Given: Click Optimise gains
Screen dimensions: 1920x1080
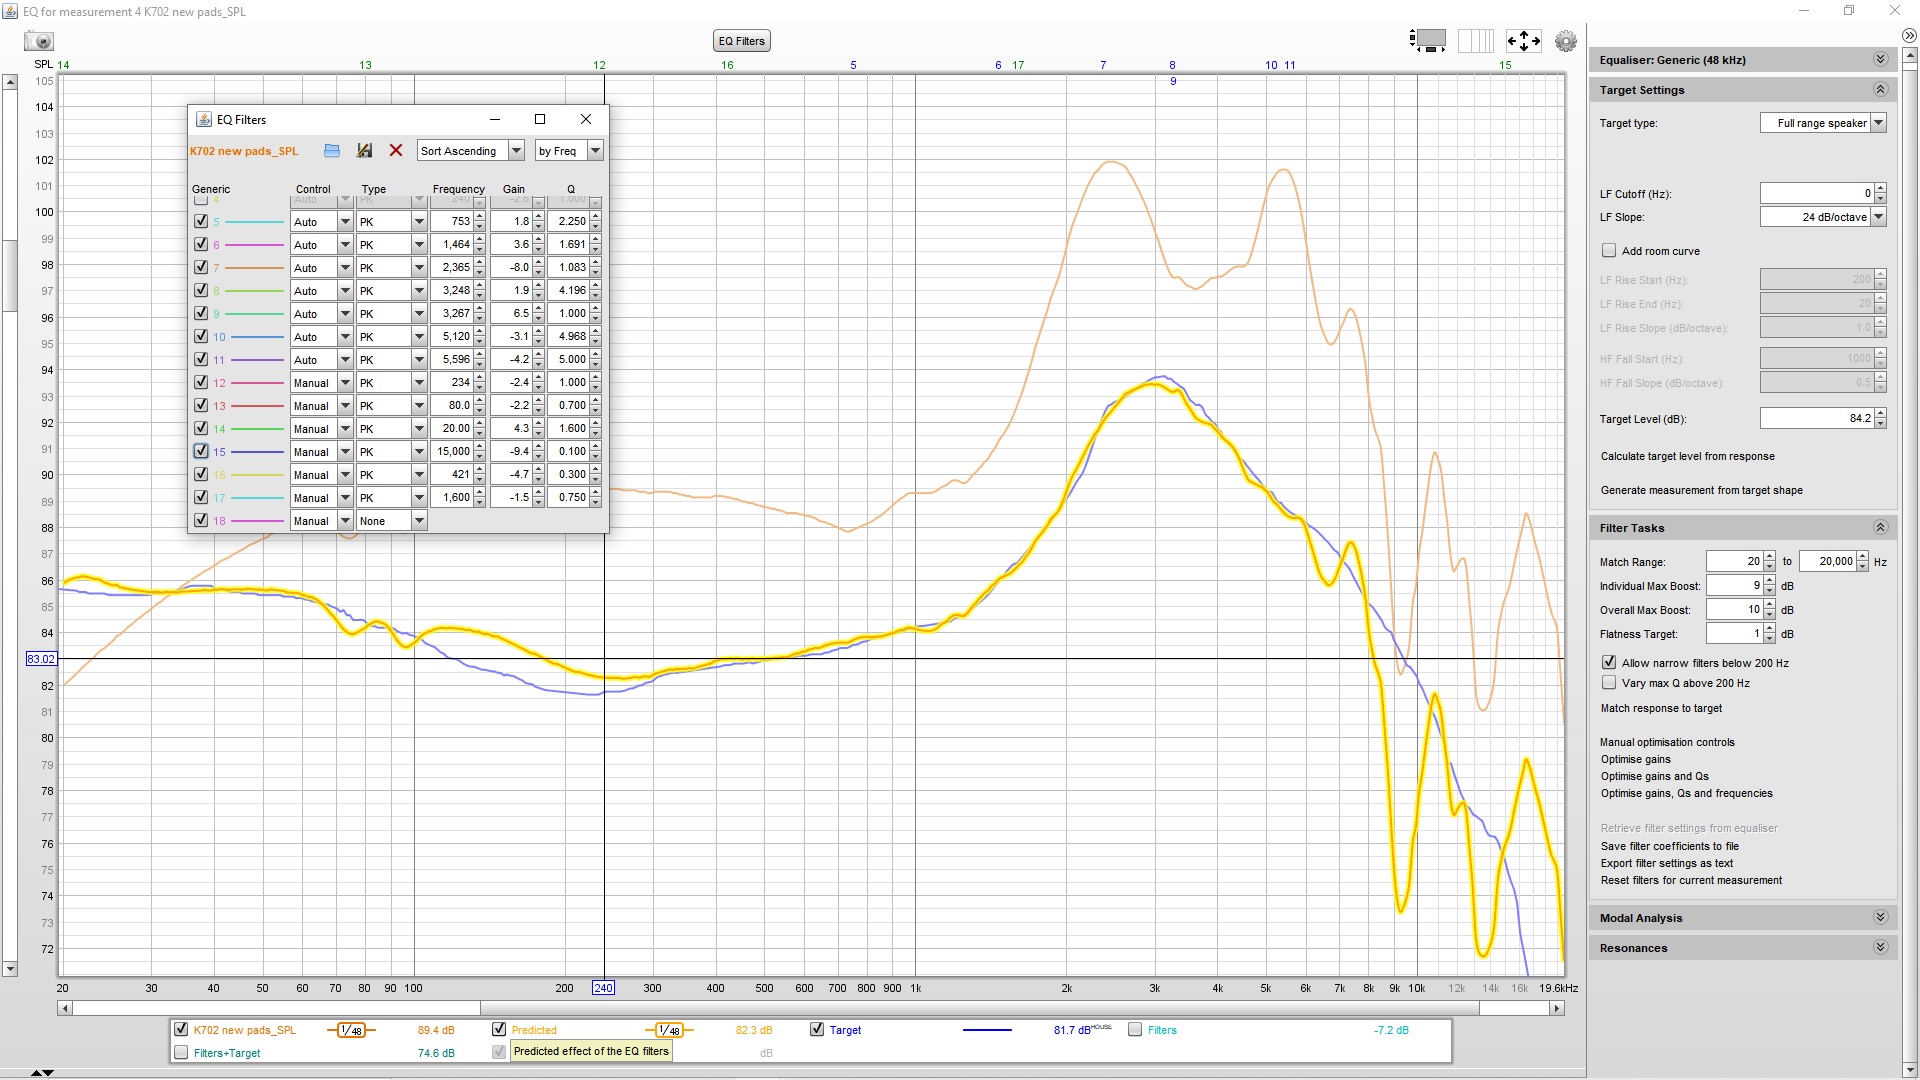Looking at the screenshot, I should pos(1635,759).
